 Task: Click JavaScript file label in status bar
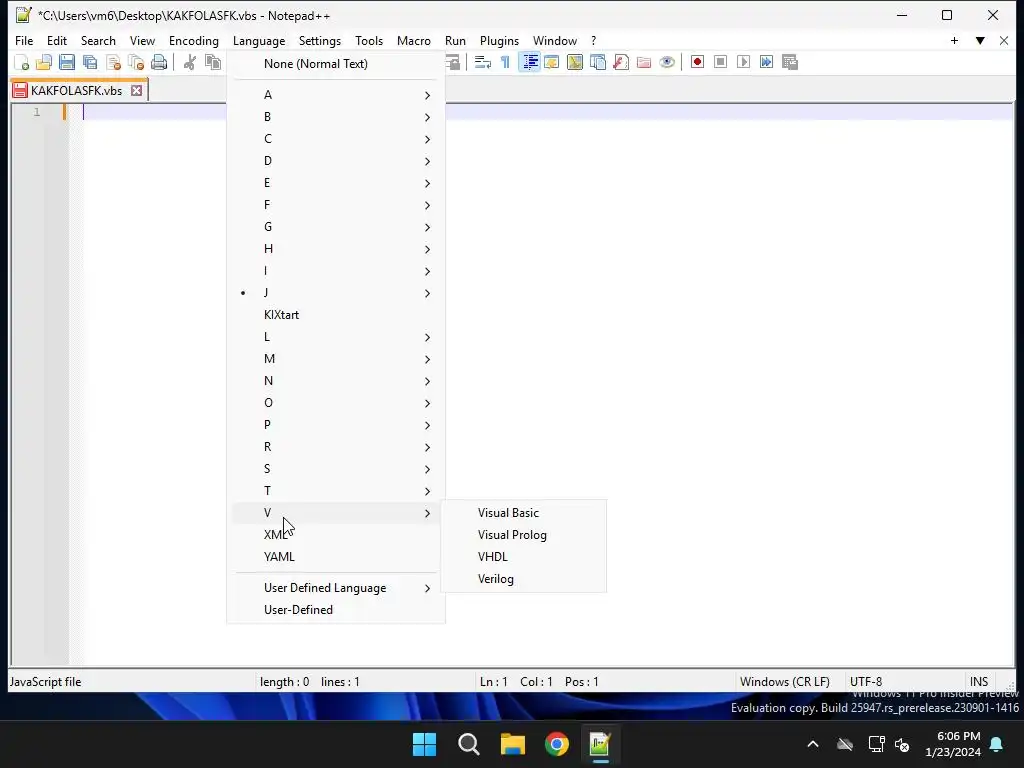(45, 682)
